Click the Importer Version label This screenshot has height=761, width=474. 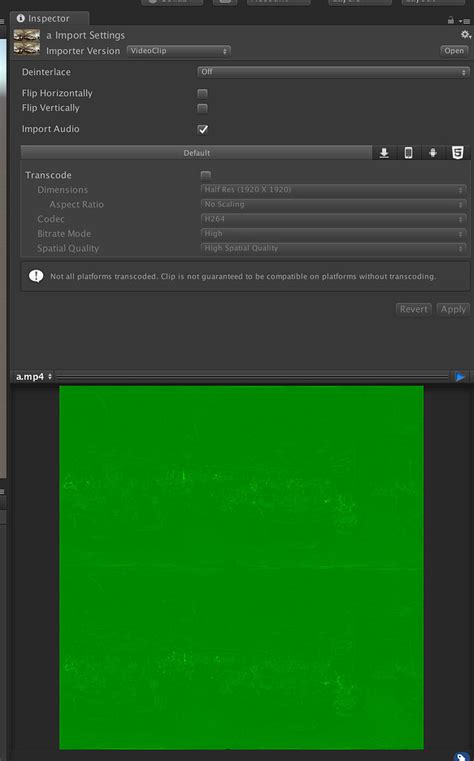pyautogui.click(x=83, y=51)
